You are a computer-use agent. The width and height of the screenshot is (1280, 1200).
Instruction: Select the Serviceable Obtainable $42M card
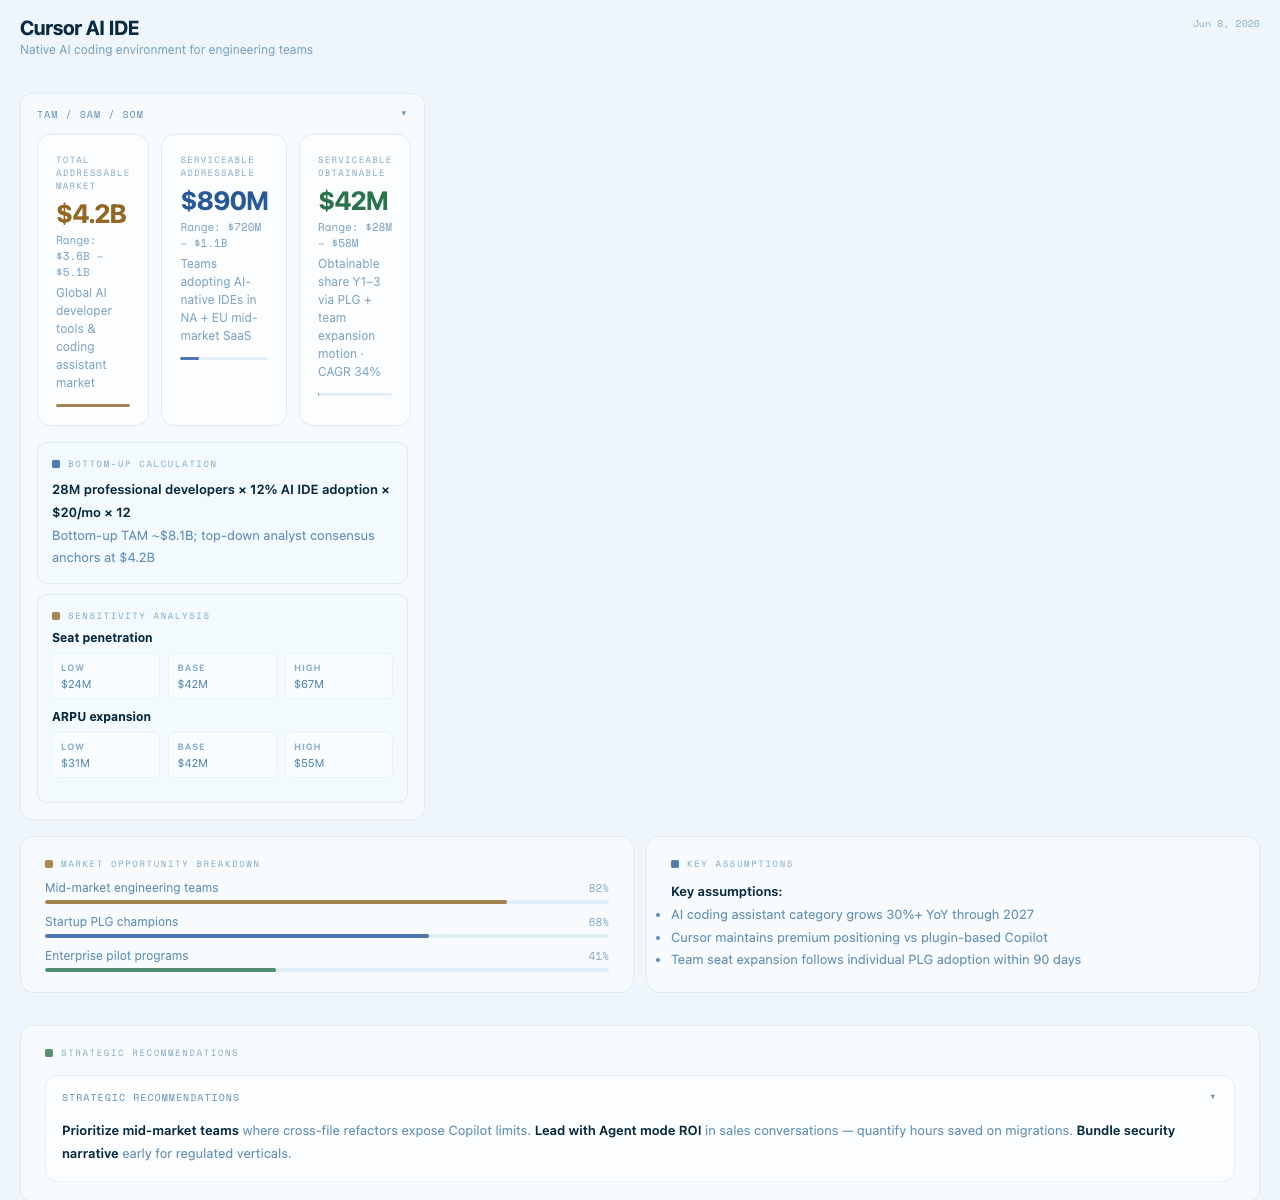[355, 280]
